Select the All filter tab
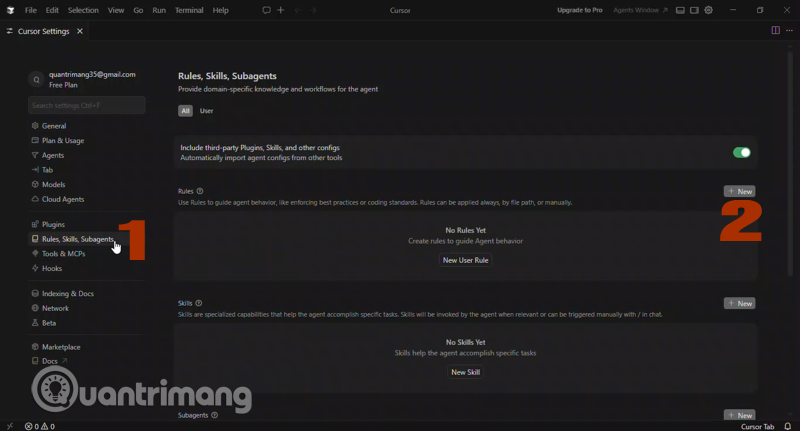 click(x=186, y=111)
